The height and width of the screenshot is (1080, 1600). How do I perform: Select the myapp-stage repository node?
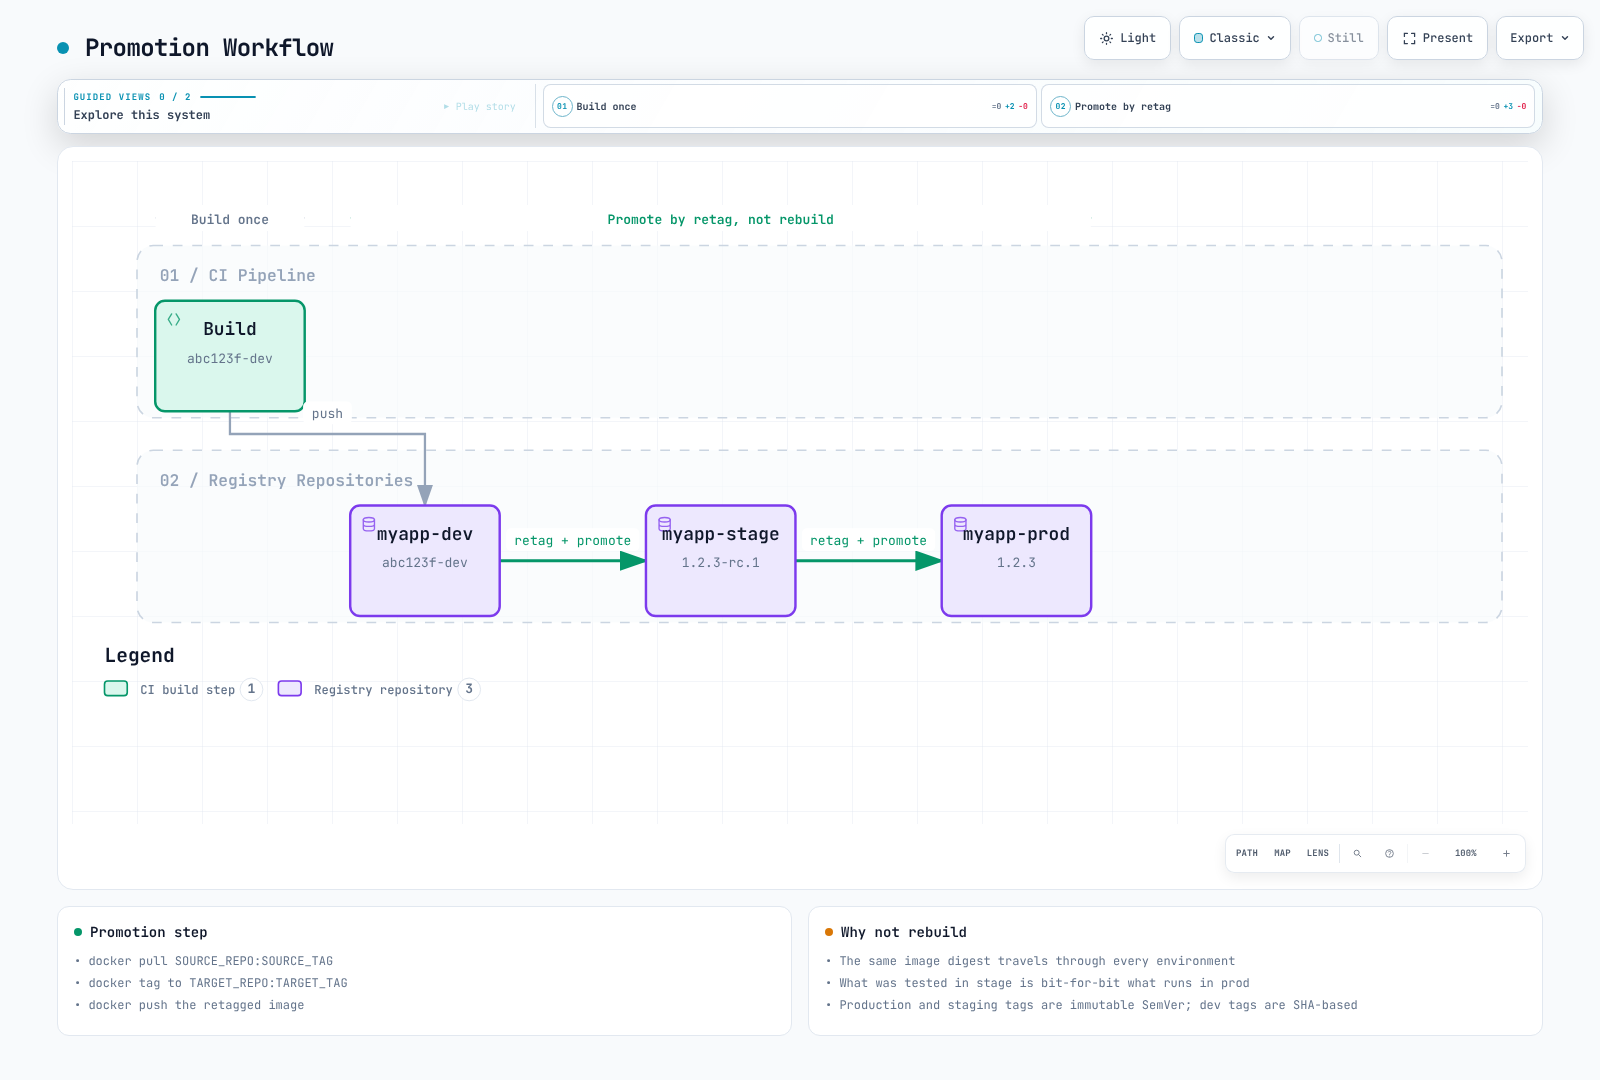click(x=721, y=560)
